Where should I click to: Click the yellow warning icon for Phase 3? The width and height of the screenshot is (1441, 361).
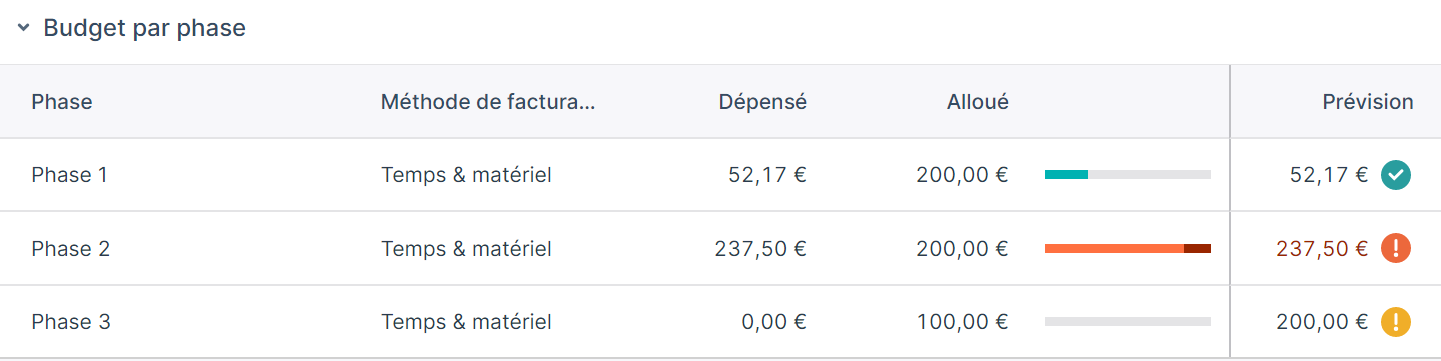click(1396, 322)
